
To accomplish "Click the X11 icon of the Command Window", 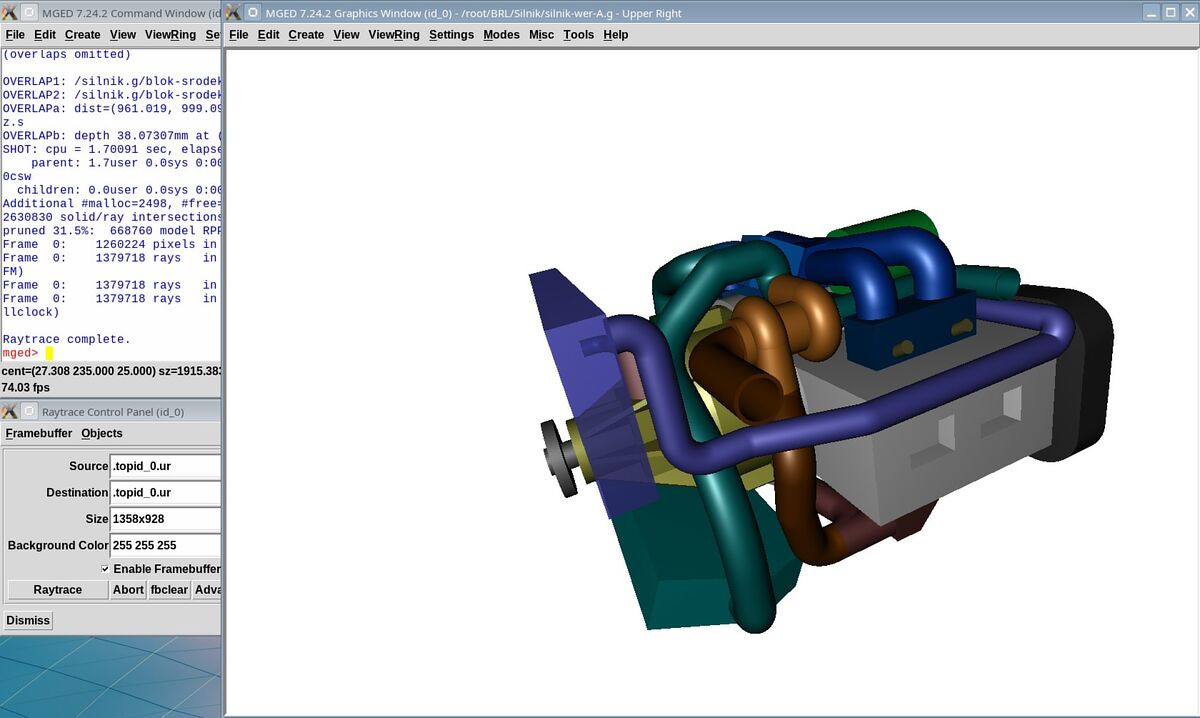I will pyautogui.click(x=10, y=13).
